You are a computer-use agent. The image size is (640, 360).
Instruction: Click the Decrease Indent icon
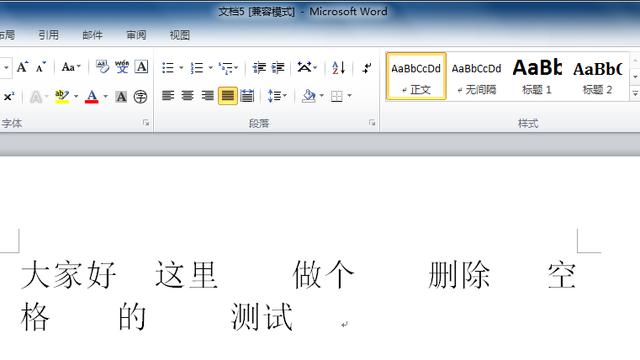tap(259, 67)
